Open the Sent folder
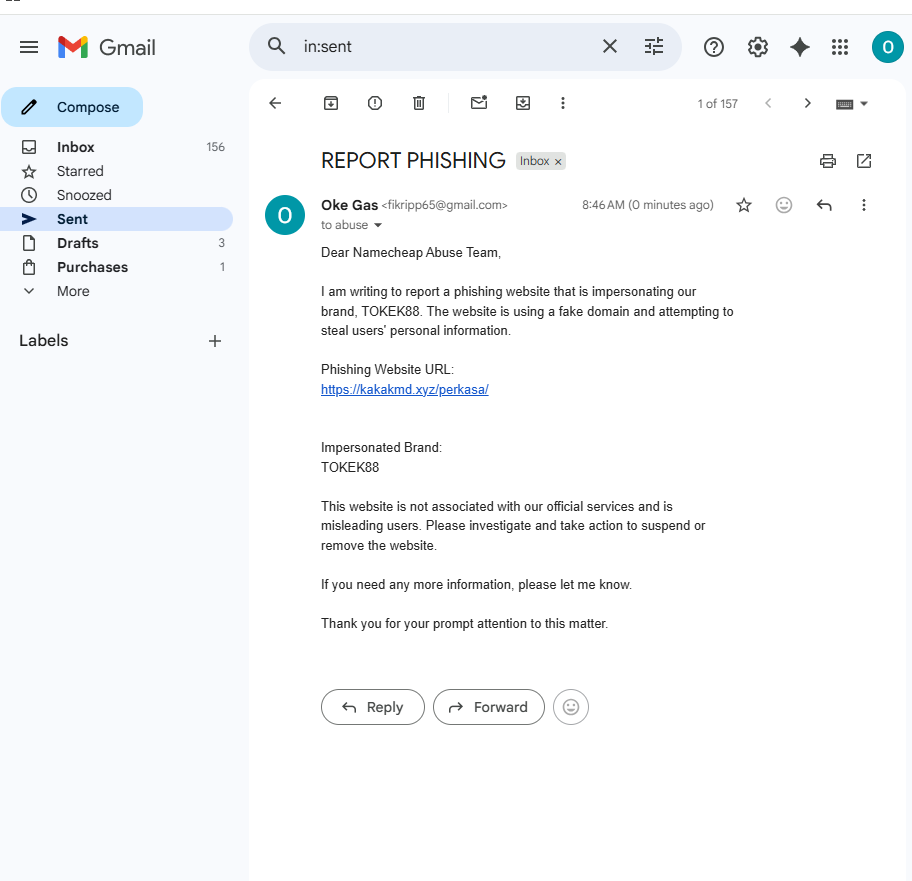Image resolution: width=912 pixels, height=881 pixels. click(x=116, y=219)
